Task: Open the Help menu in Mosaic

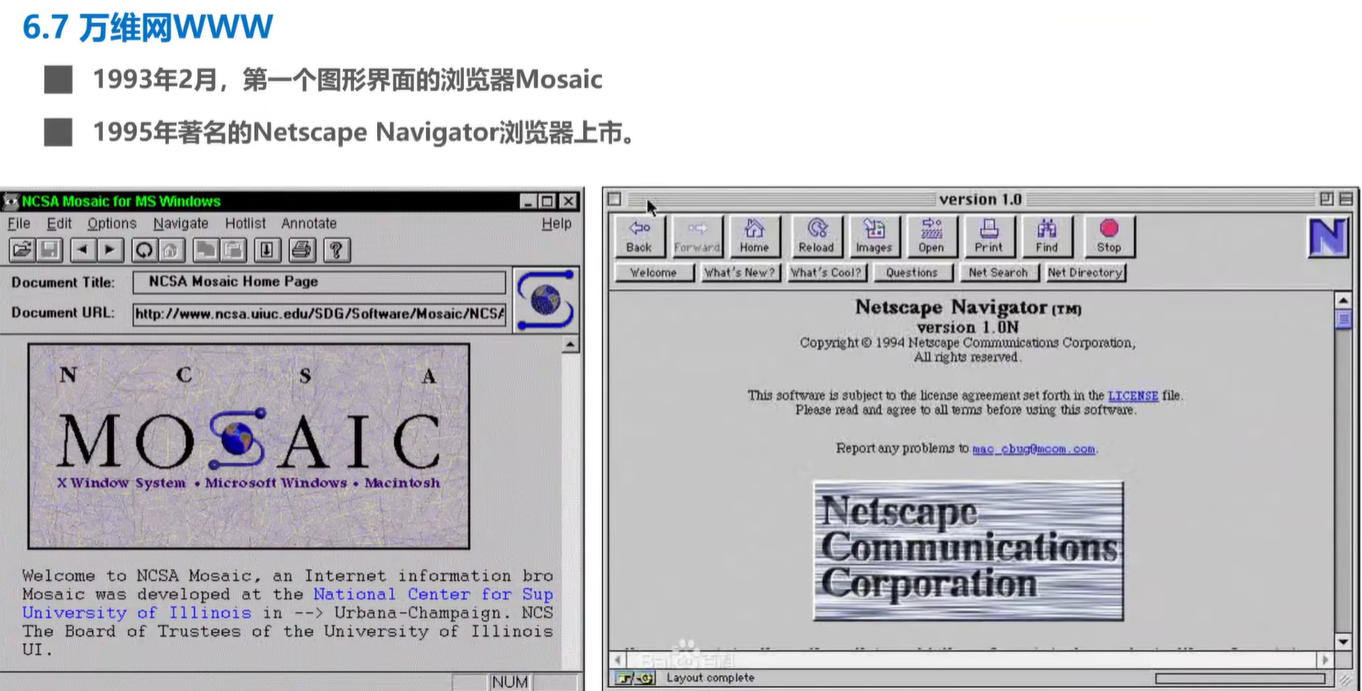Action: 556,223
